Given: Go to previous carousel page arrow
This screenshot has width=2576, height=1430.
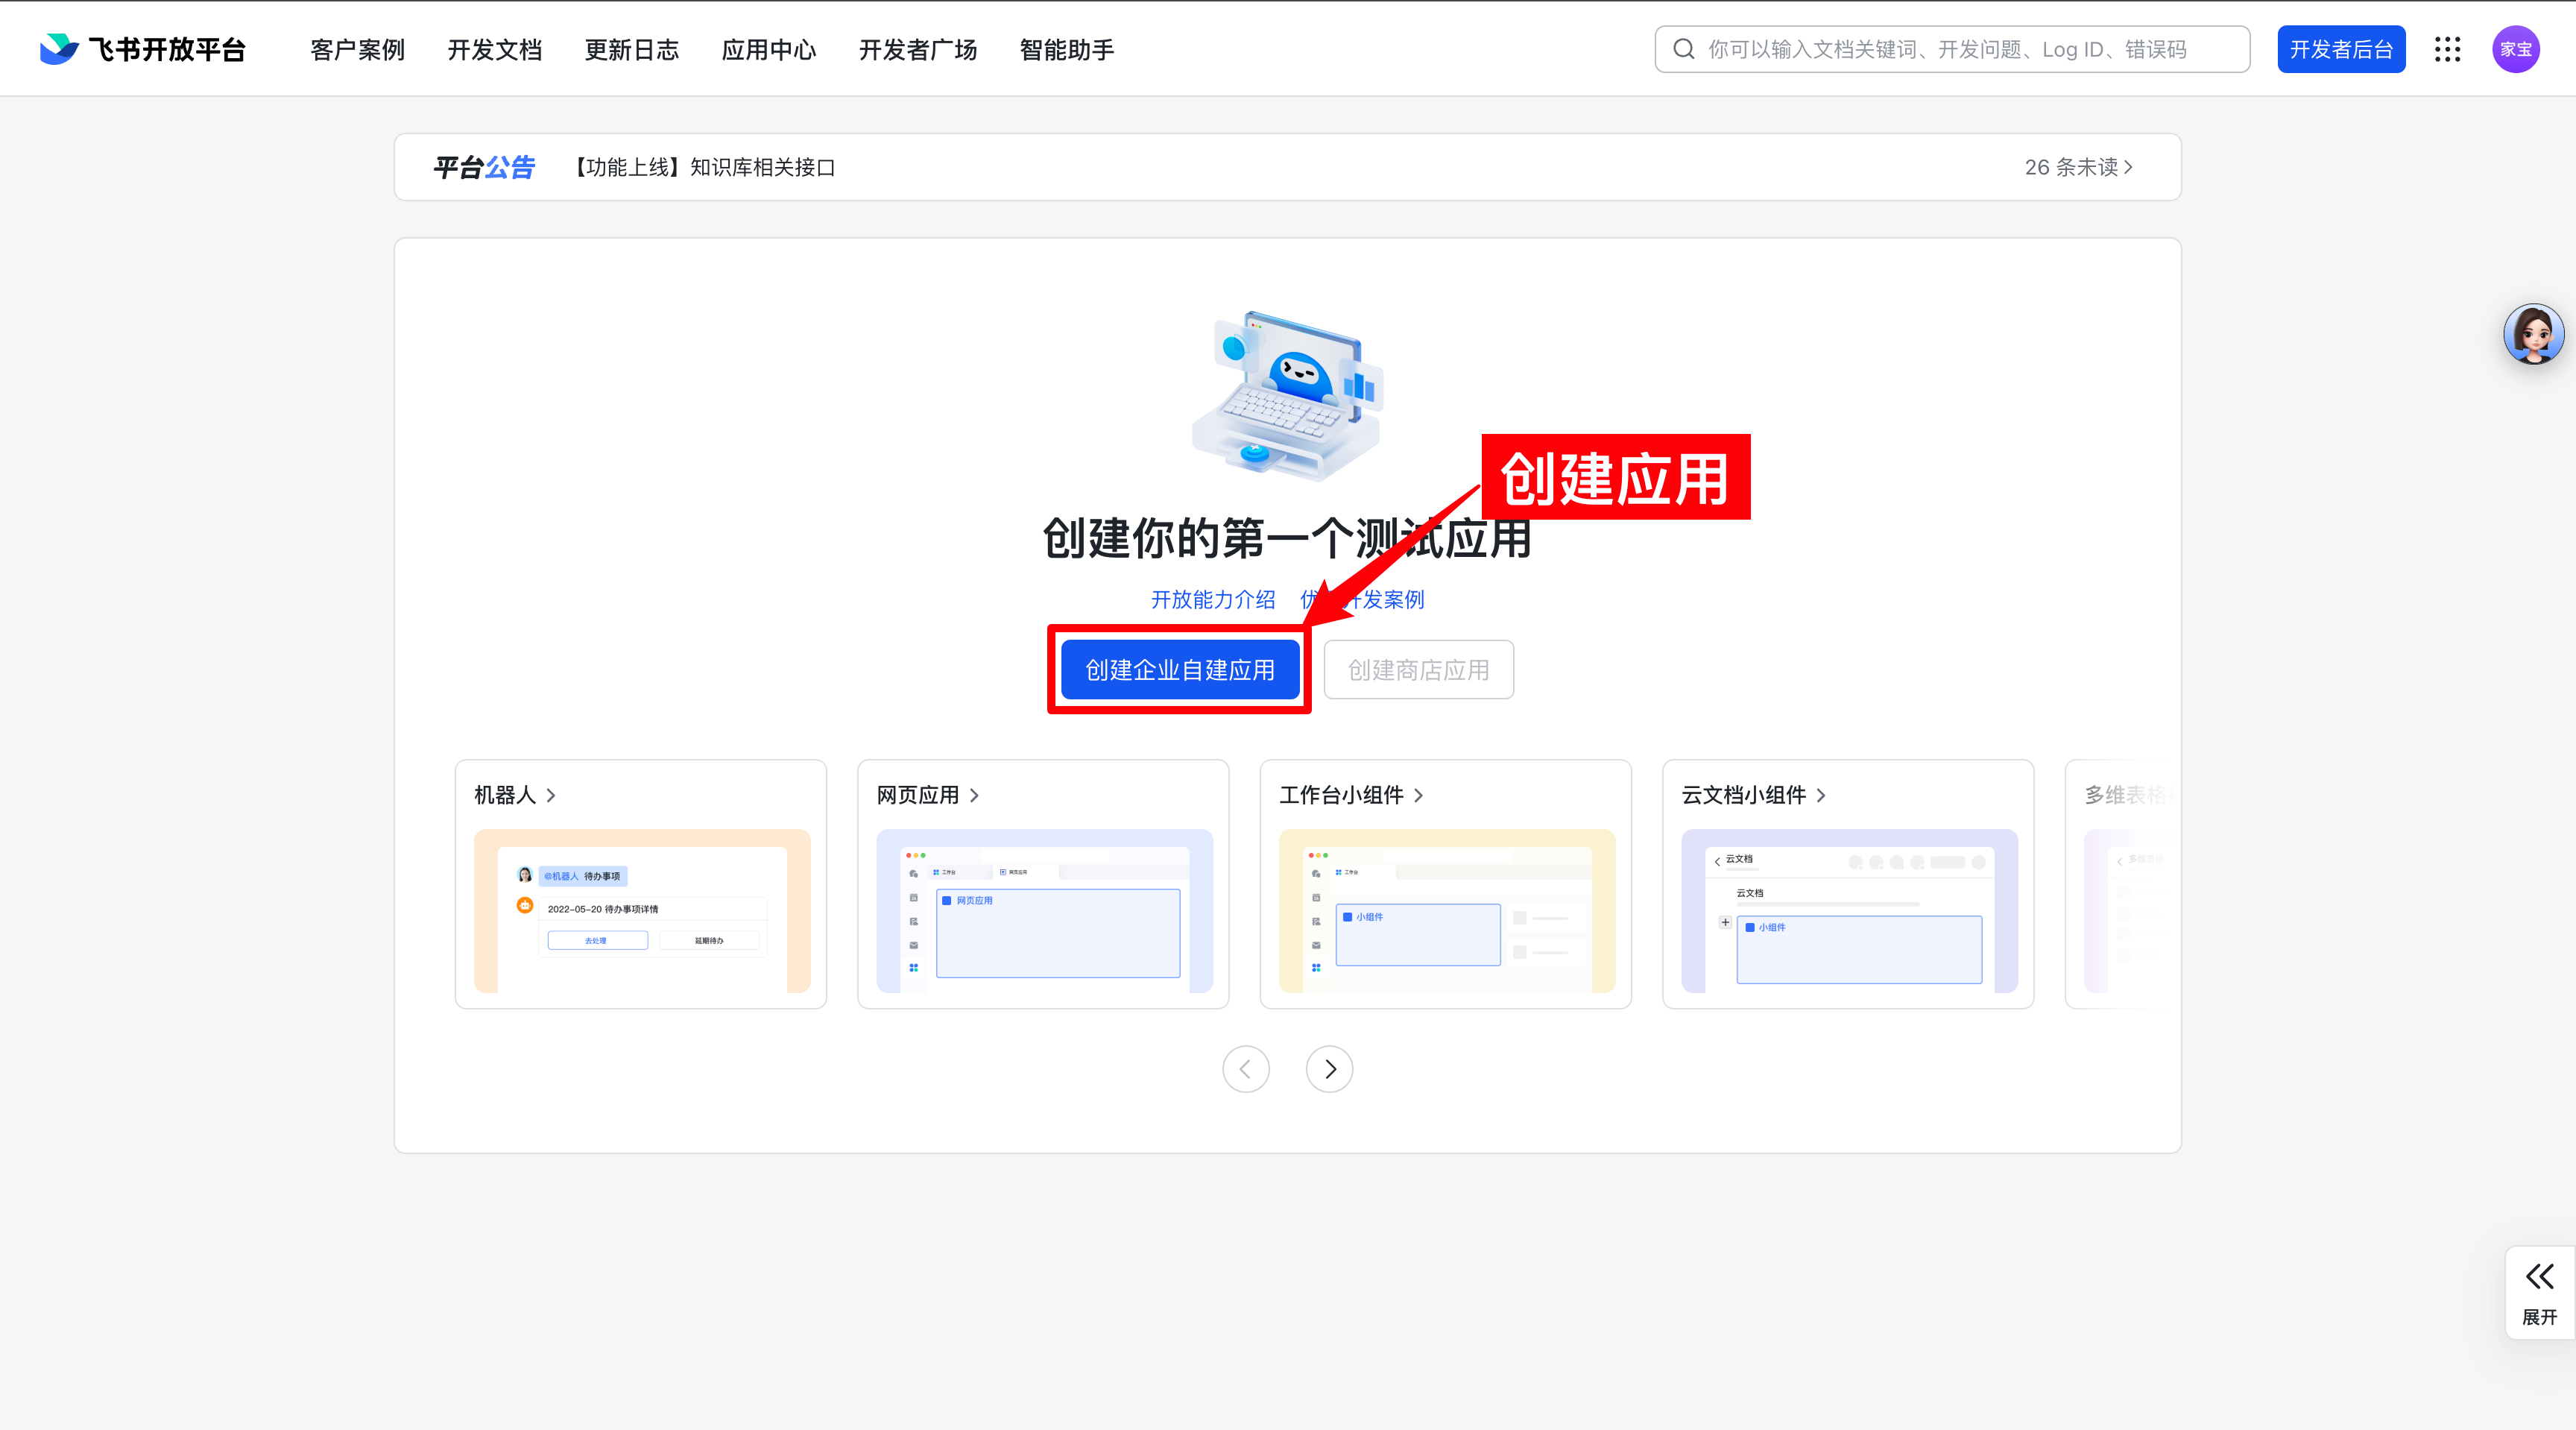Looking at the screenshot, I should (1246, 1069).
